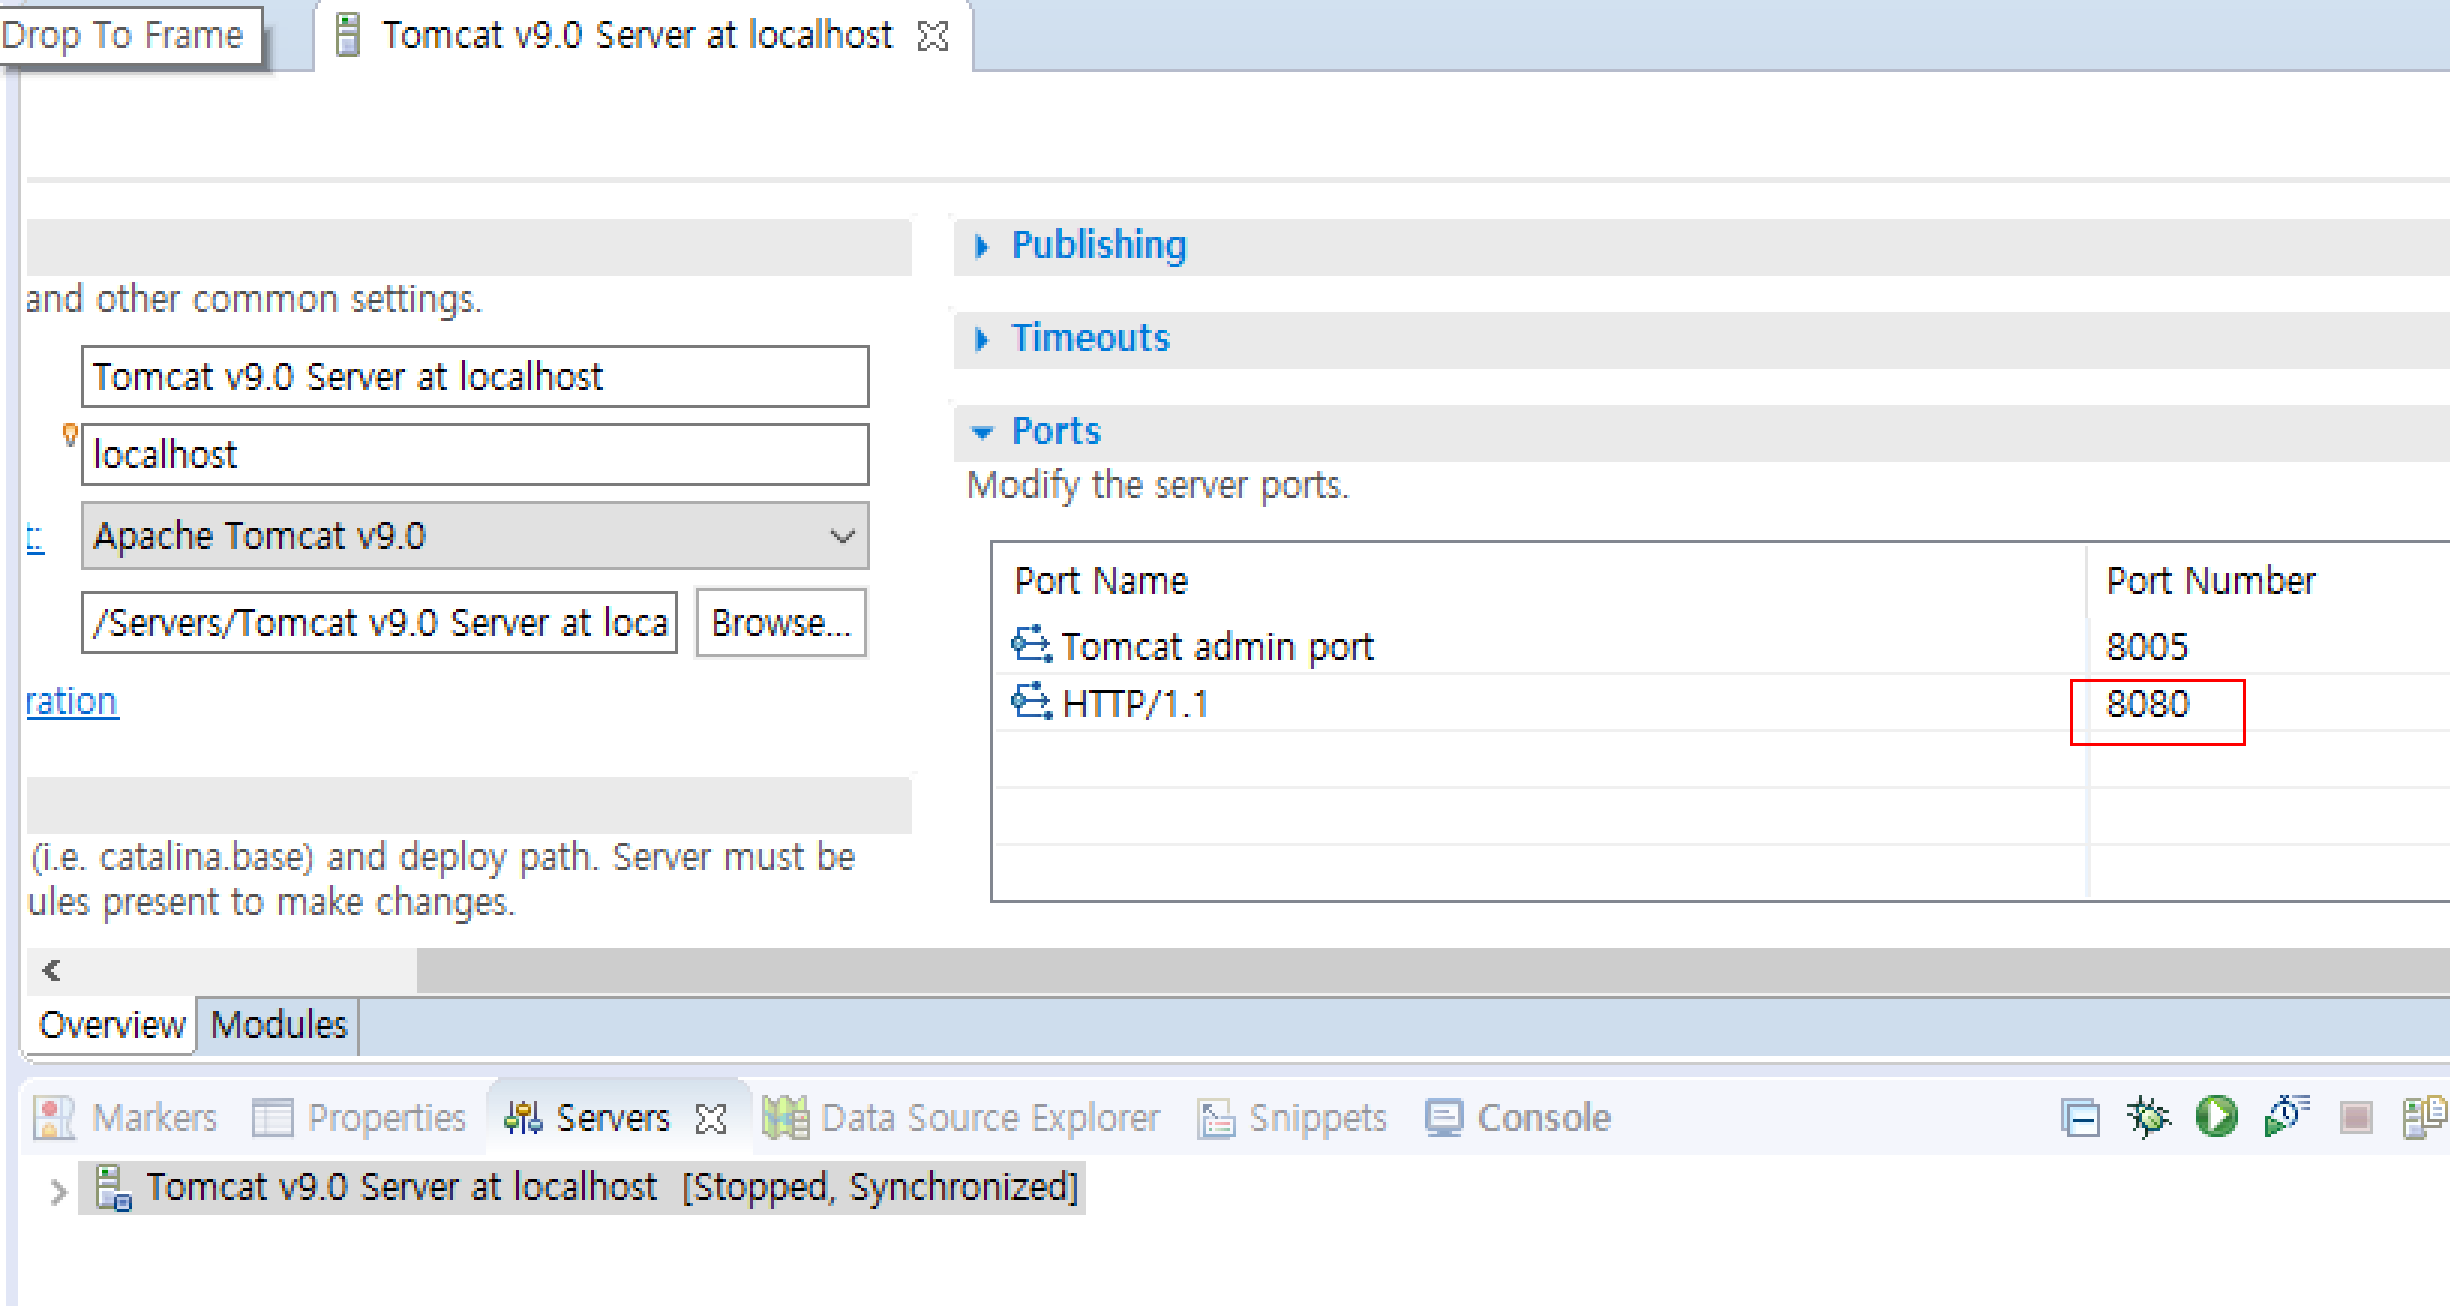Click the localhost host name field

475,455
